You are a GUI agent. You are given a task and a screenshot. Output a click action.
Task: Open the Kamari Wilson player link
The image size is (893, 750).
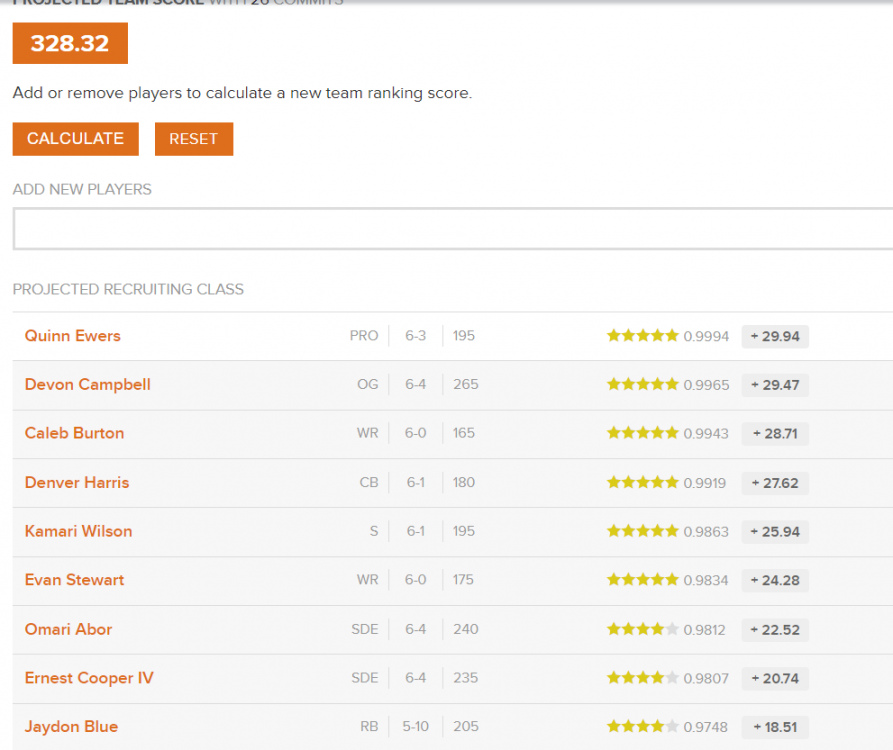[x=79, y=531]
